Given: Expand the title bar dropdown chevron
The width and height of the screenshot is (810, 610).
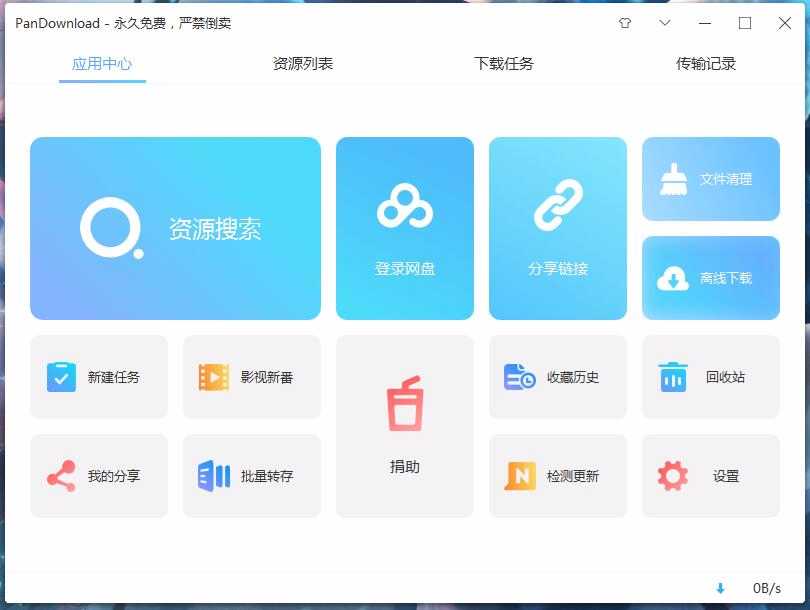Looking at the screenshot, I should [x=665, y=23].
